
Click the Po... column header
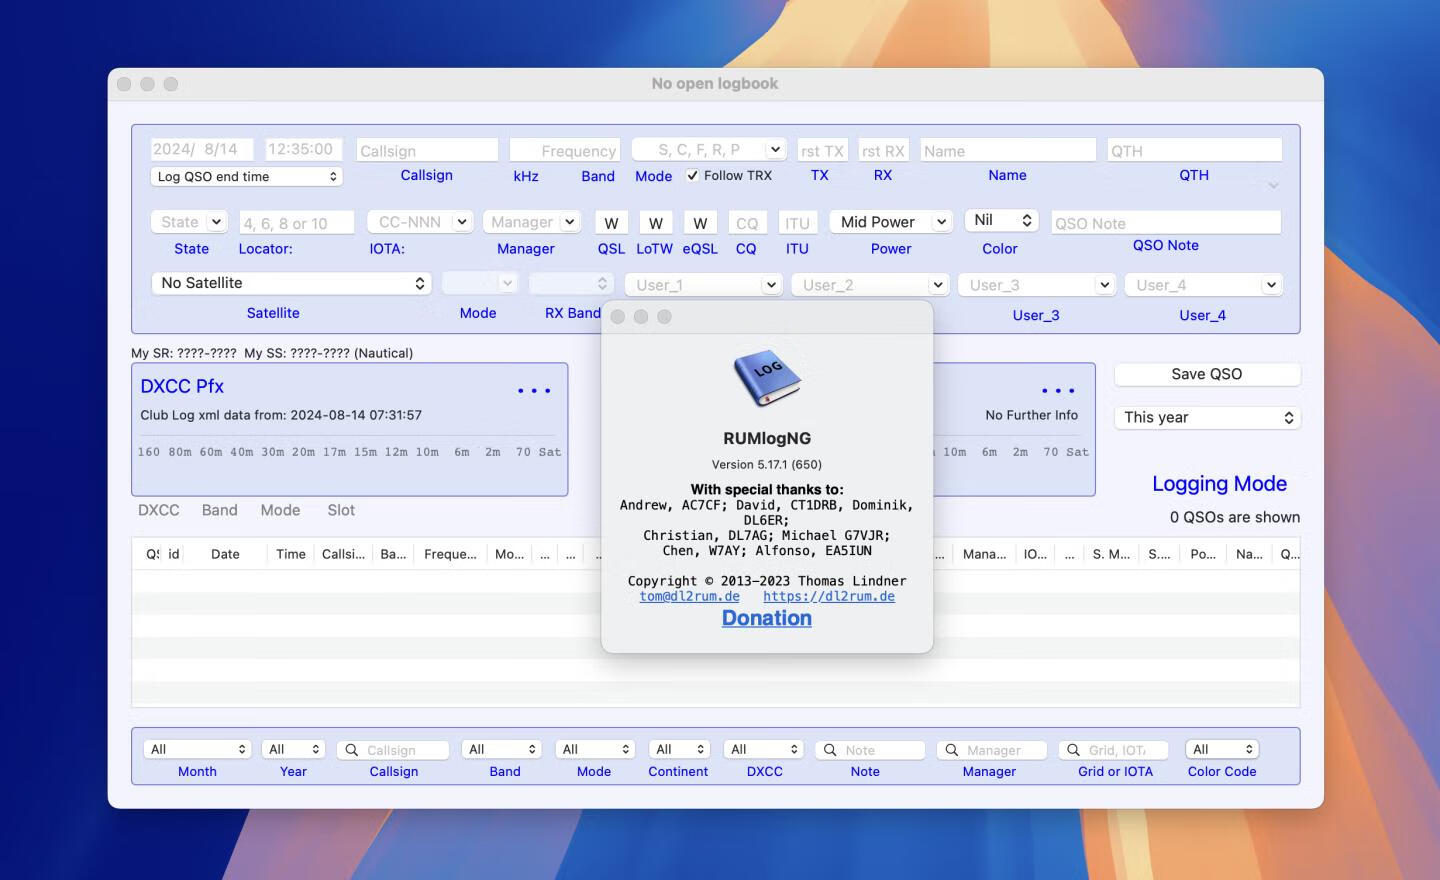(x=1203, y=554)
